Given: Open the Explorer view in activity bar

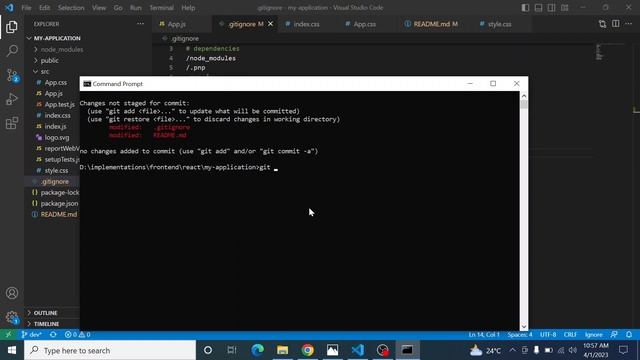Looking at the screenshot, I should tap(11, 27).
